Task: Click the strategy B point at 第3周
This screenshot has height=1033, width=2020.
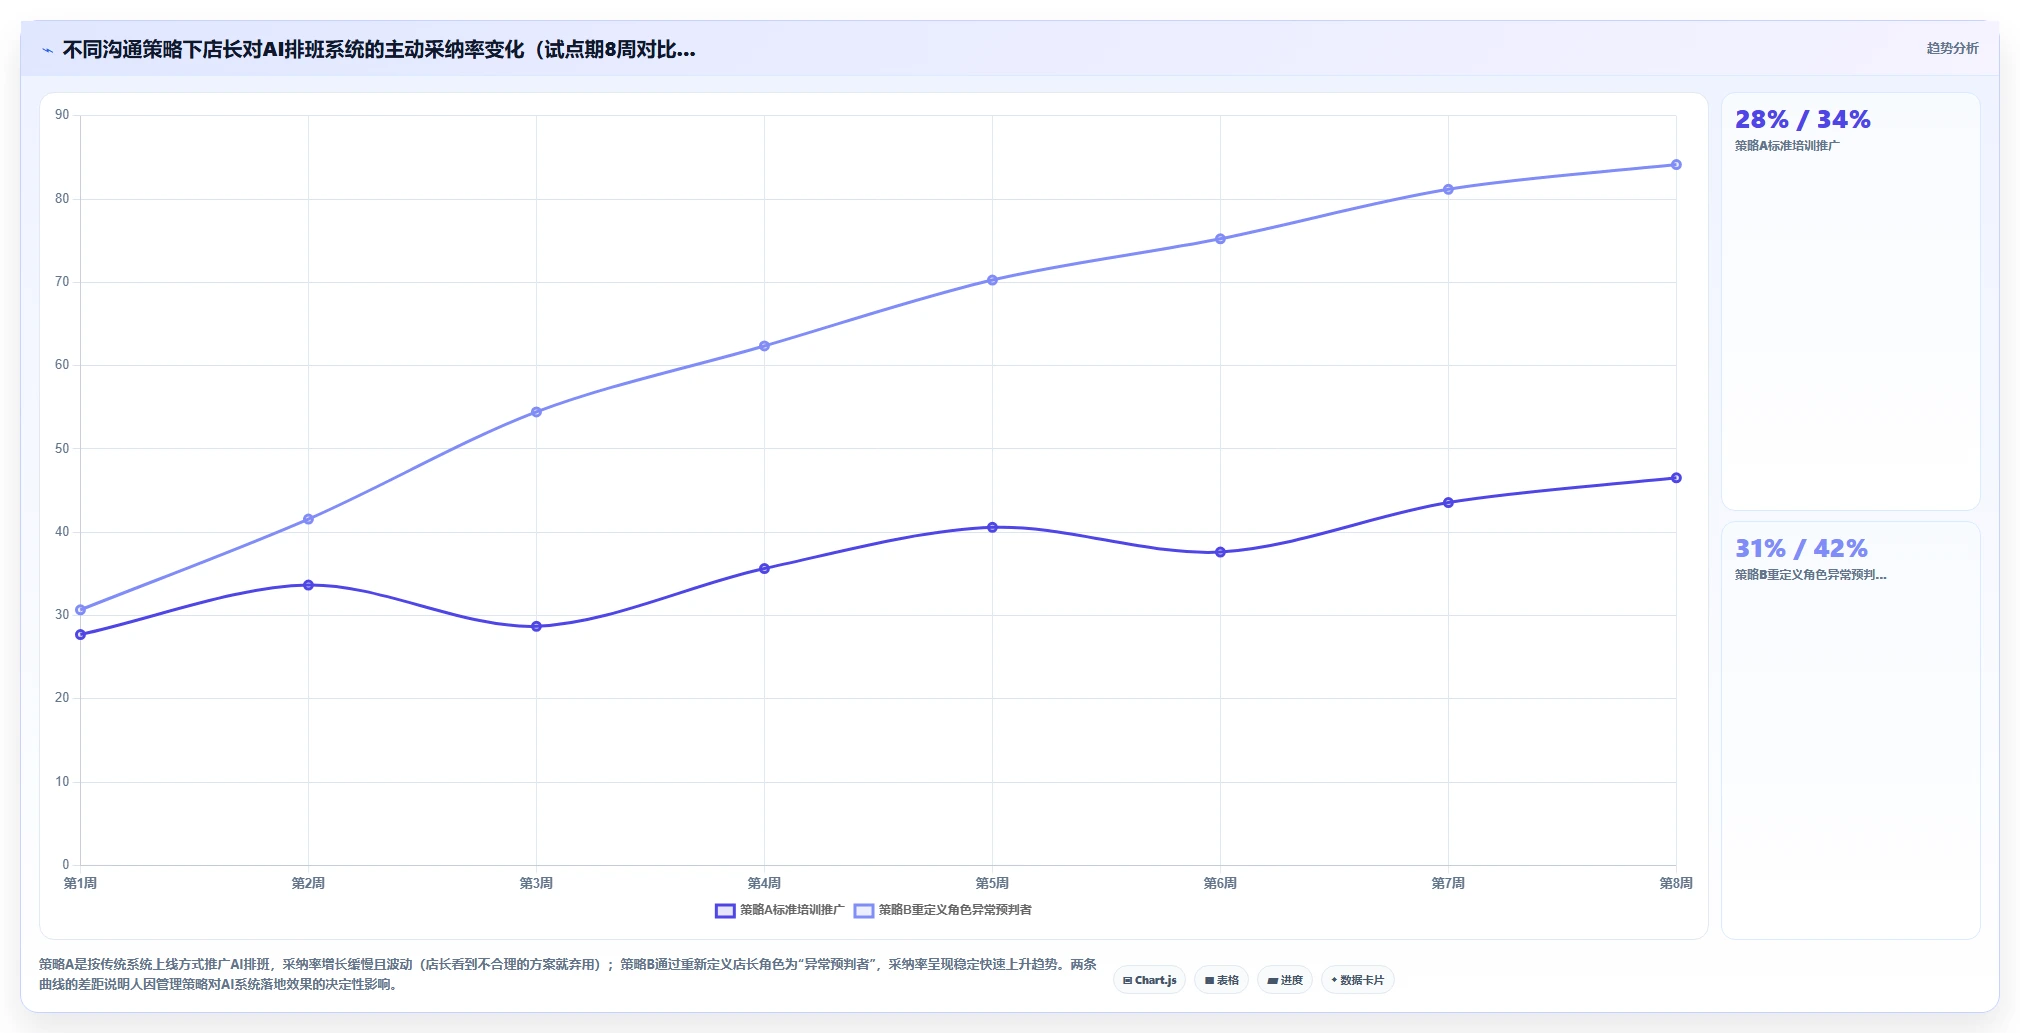Action: click(x=536, y=412)
